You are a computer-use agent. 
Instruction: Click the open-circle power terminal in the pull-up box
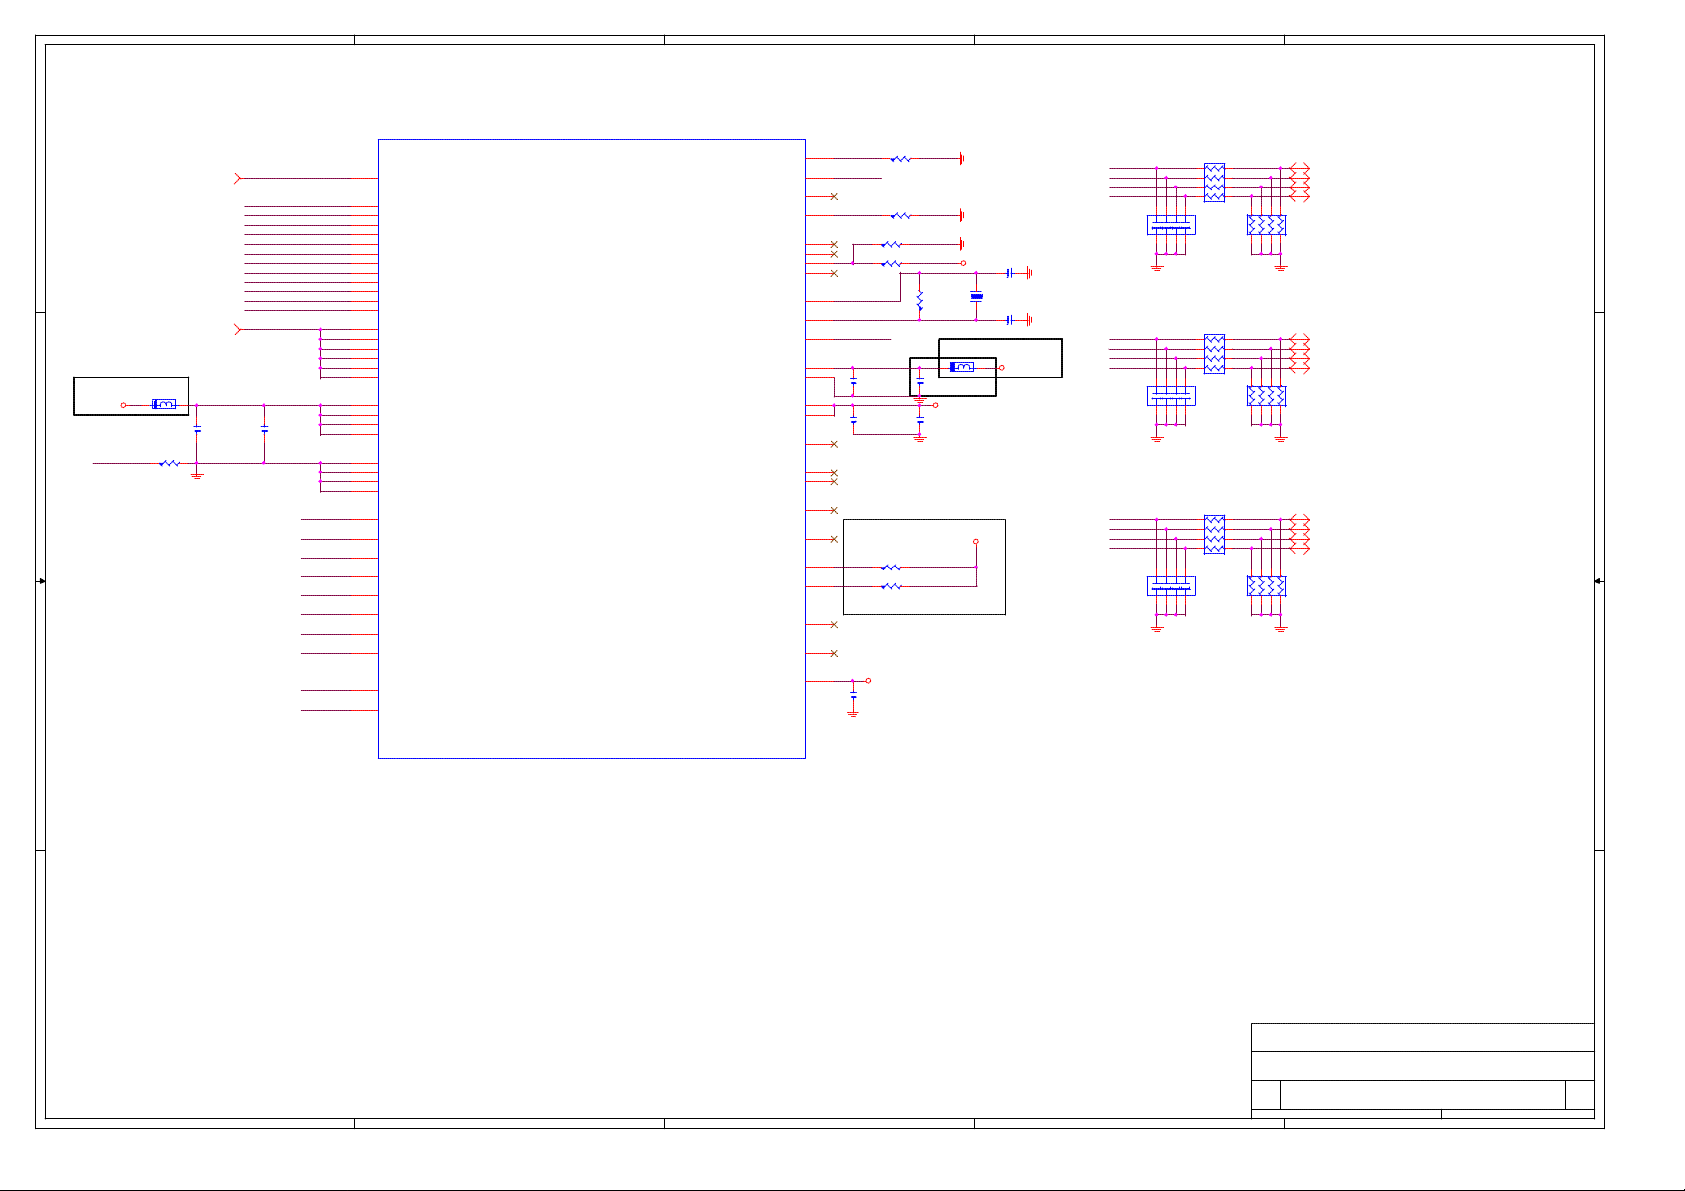(x=976, y=542)
